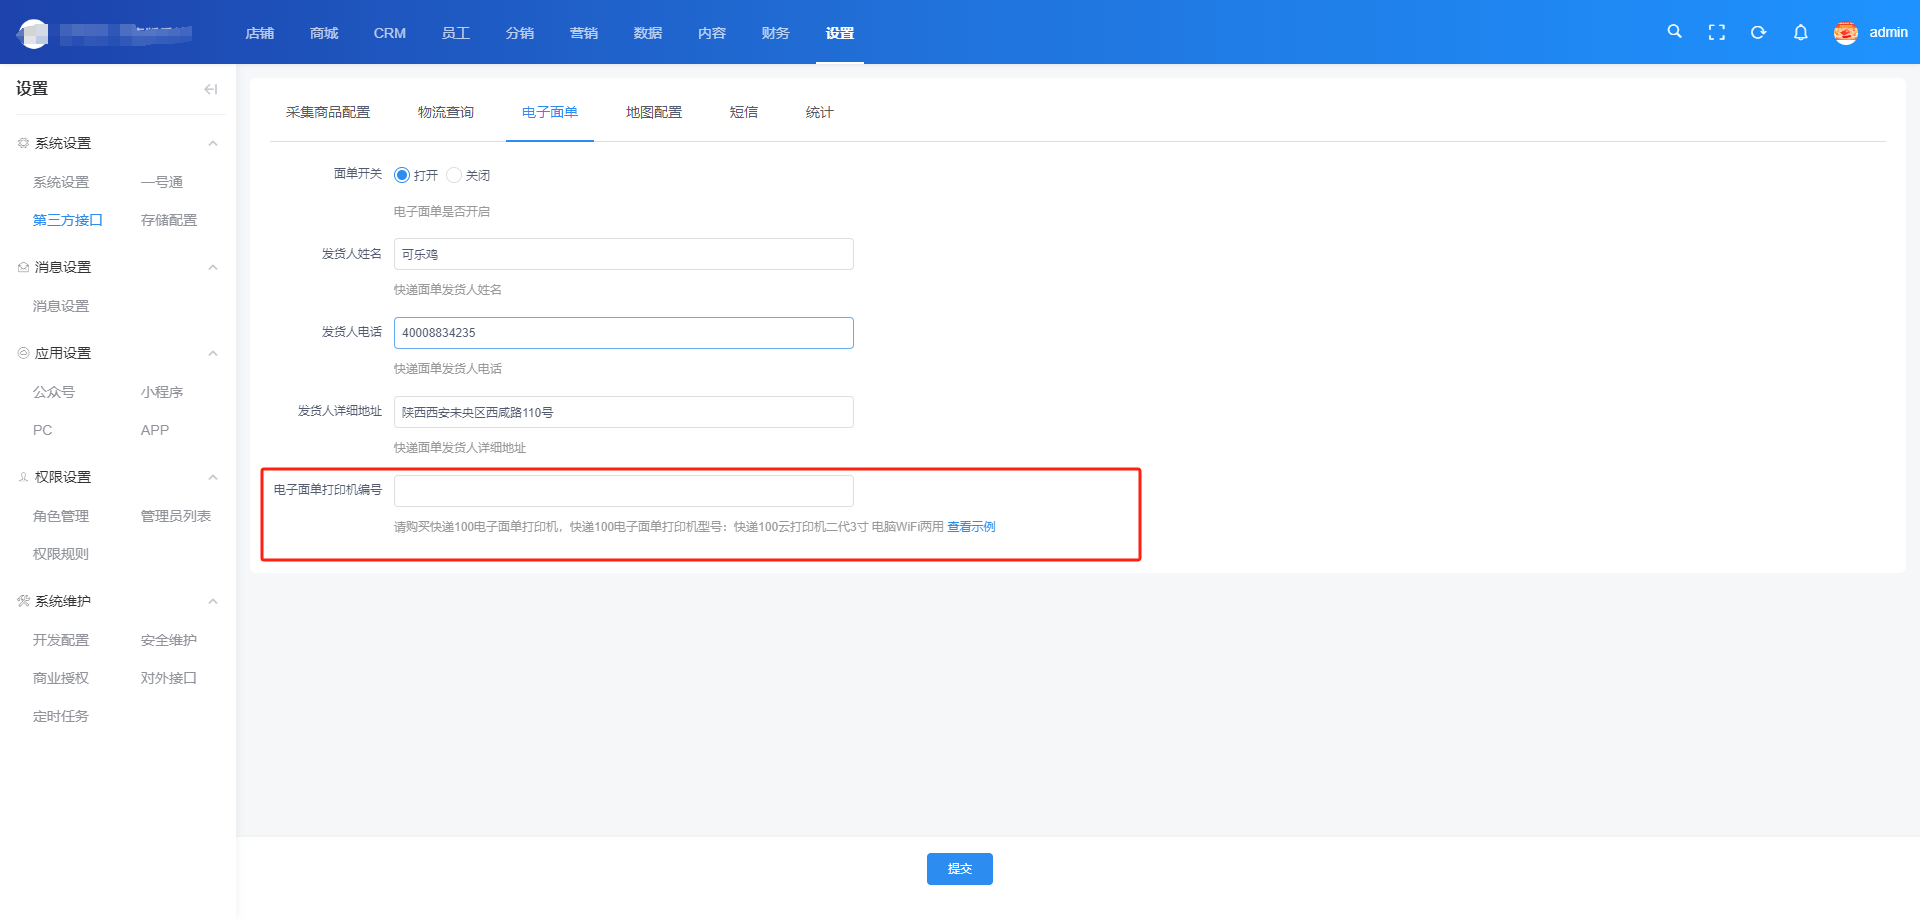
Task: Collapse the 系统维护 group chevron
Action: (213, 601)
